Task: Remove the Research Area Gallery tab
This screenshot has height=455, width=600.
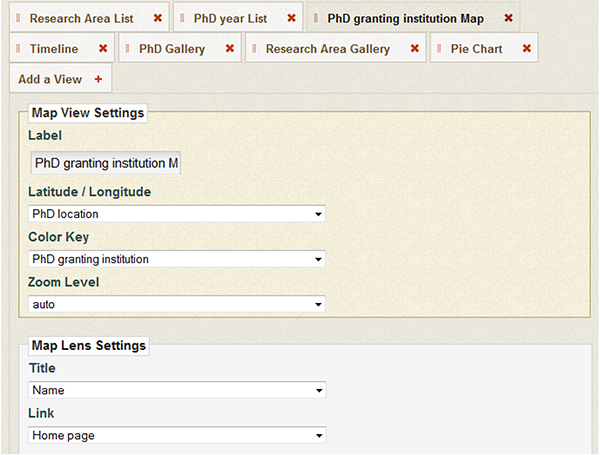Action: pos(414,49)
